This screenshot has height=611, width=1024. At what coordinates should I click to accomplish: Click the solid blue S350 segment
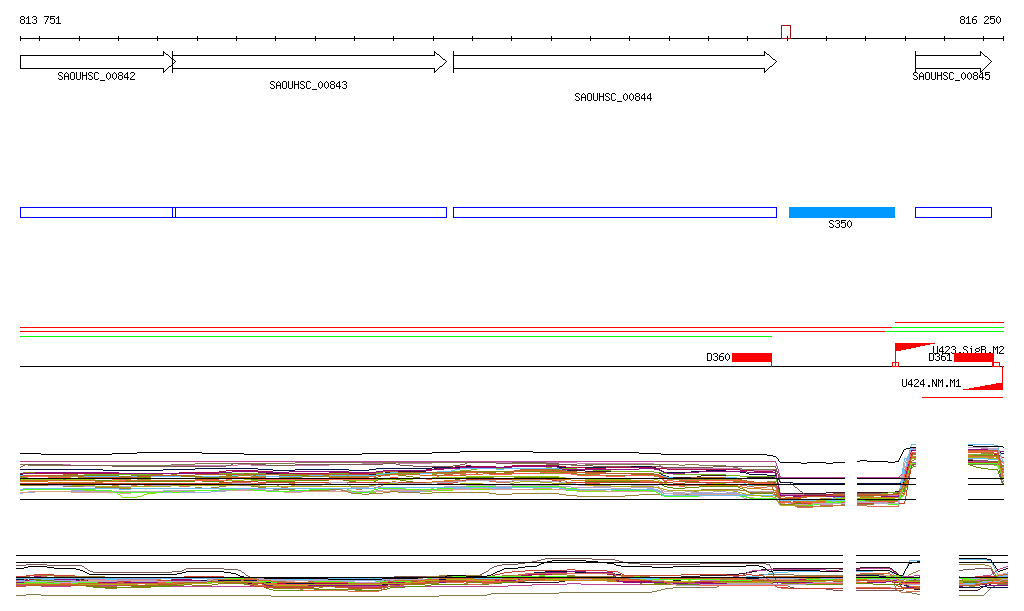pos(841,212)
